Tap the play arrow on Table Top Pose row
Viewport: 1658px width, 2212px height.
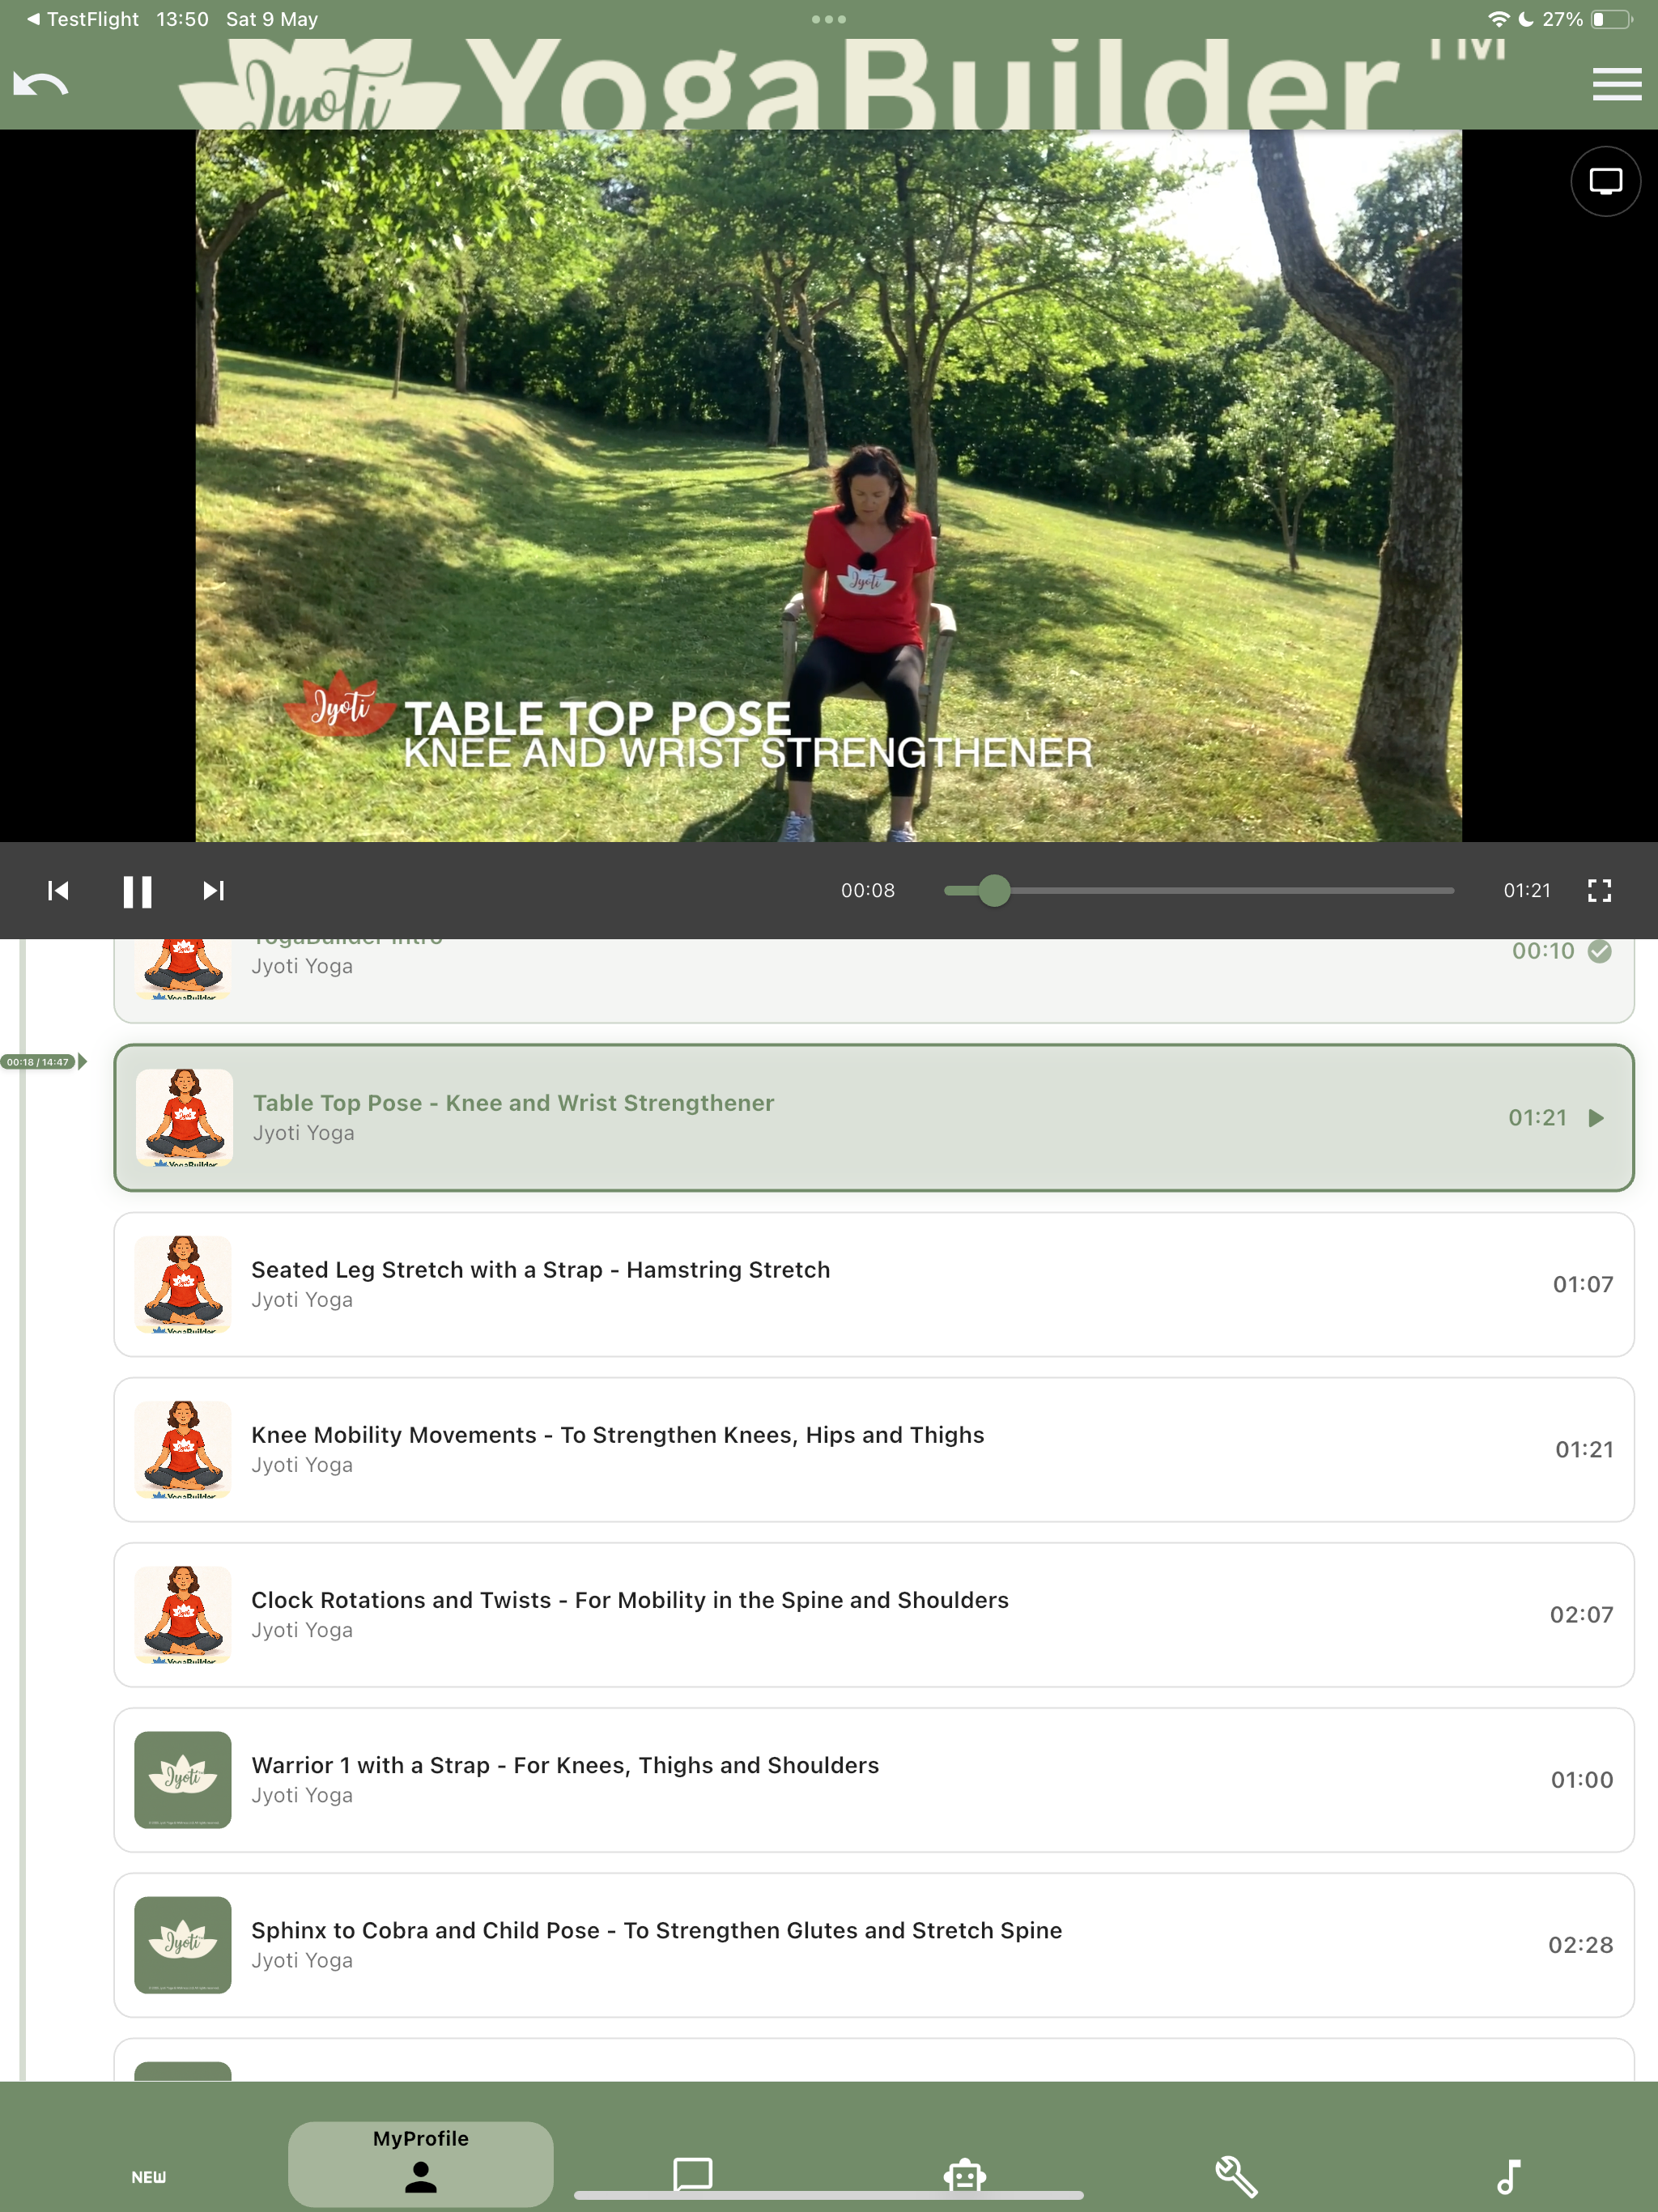(x=1597, y=1118)
